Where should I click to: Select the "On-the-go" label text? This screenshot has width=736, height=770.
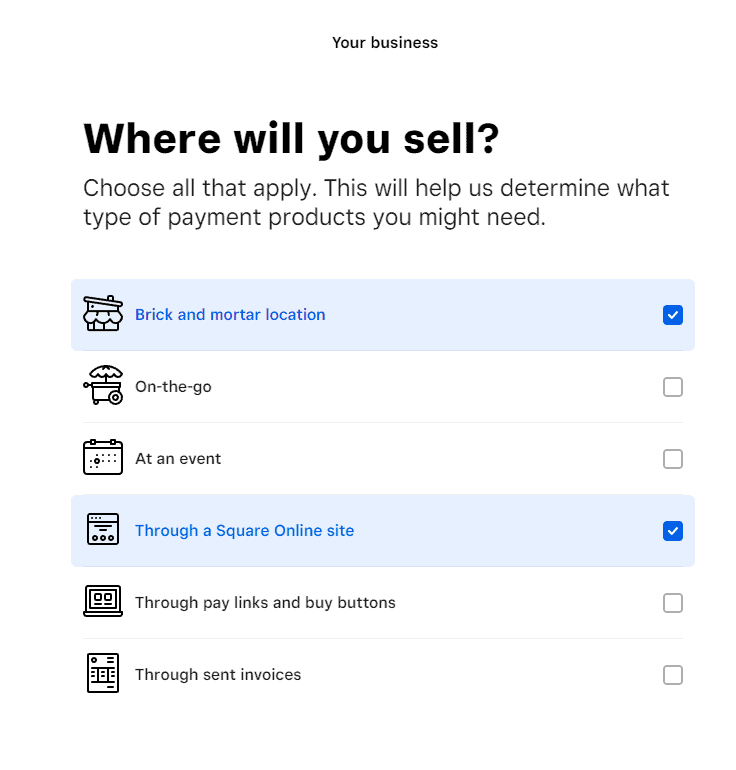[173, 387]
